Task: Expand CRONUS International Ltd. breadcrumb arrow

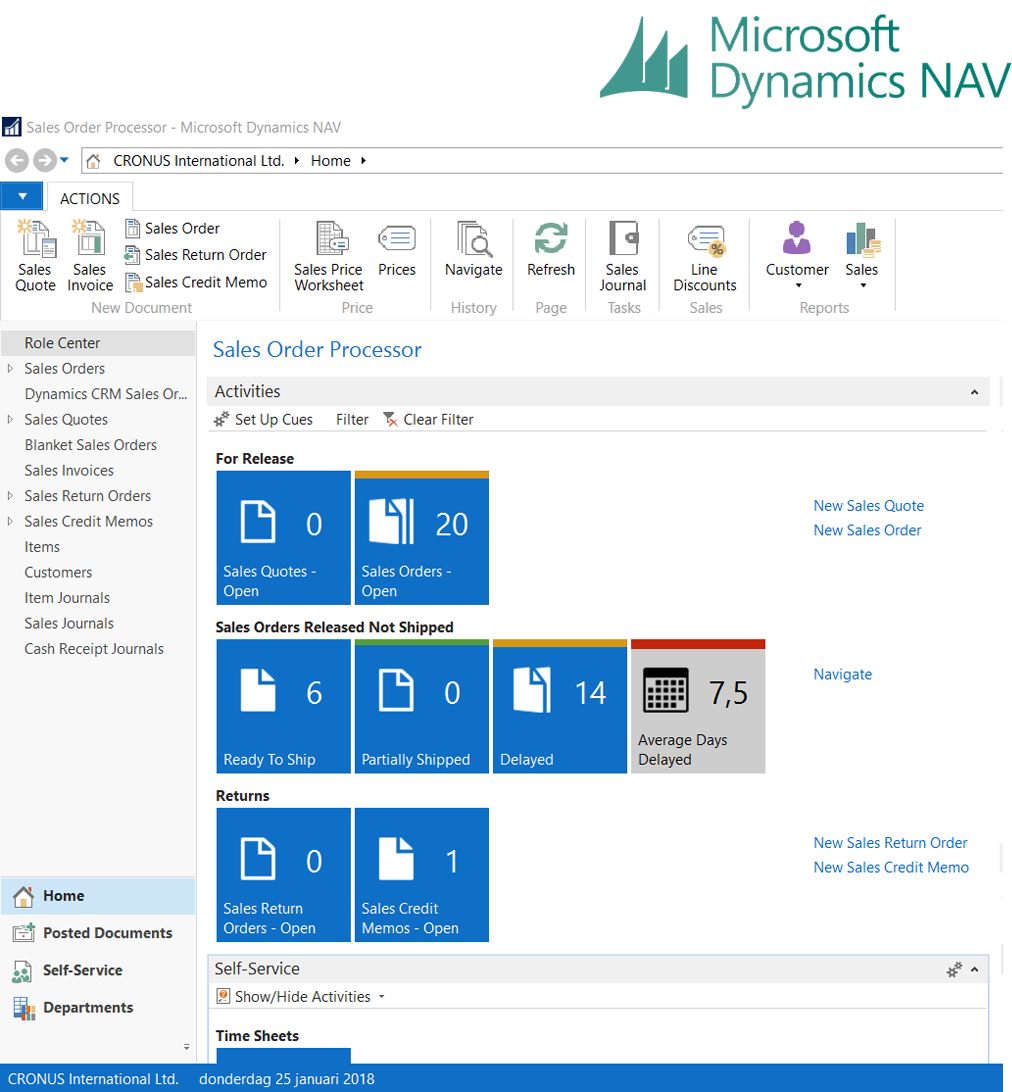Action: coord(297,161)
